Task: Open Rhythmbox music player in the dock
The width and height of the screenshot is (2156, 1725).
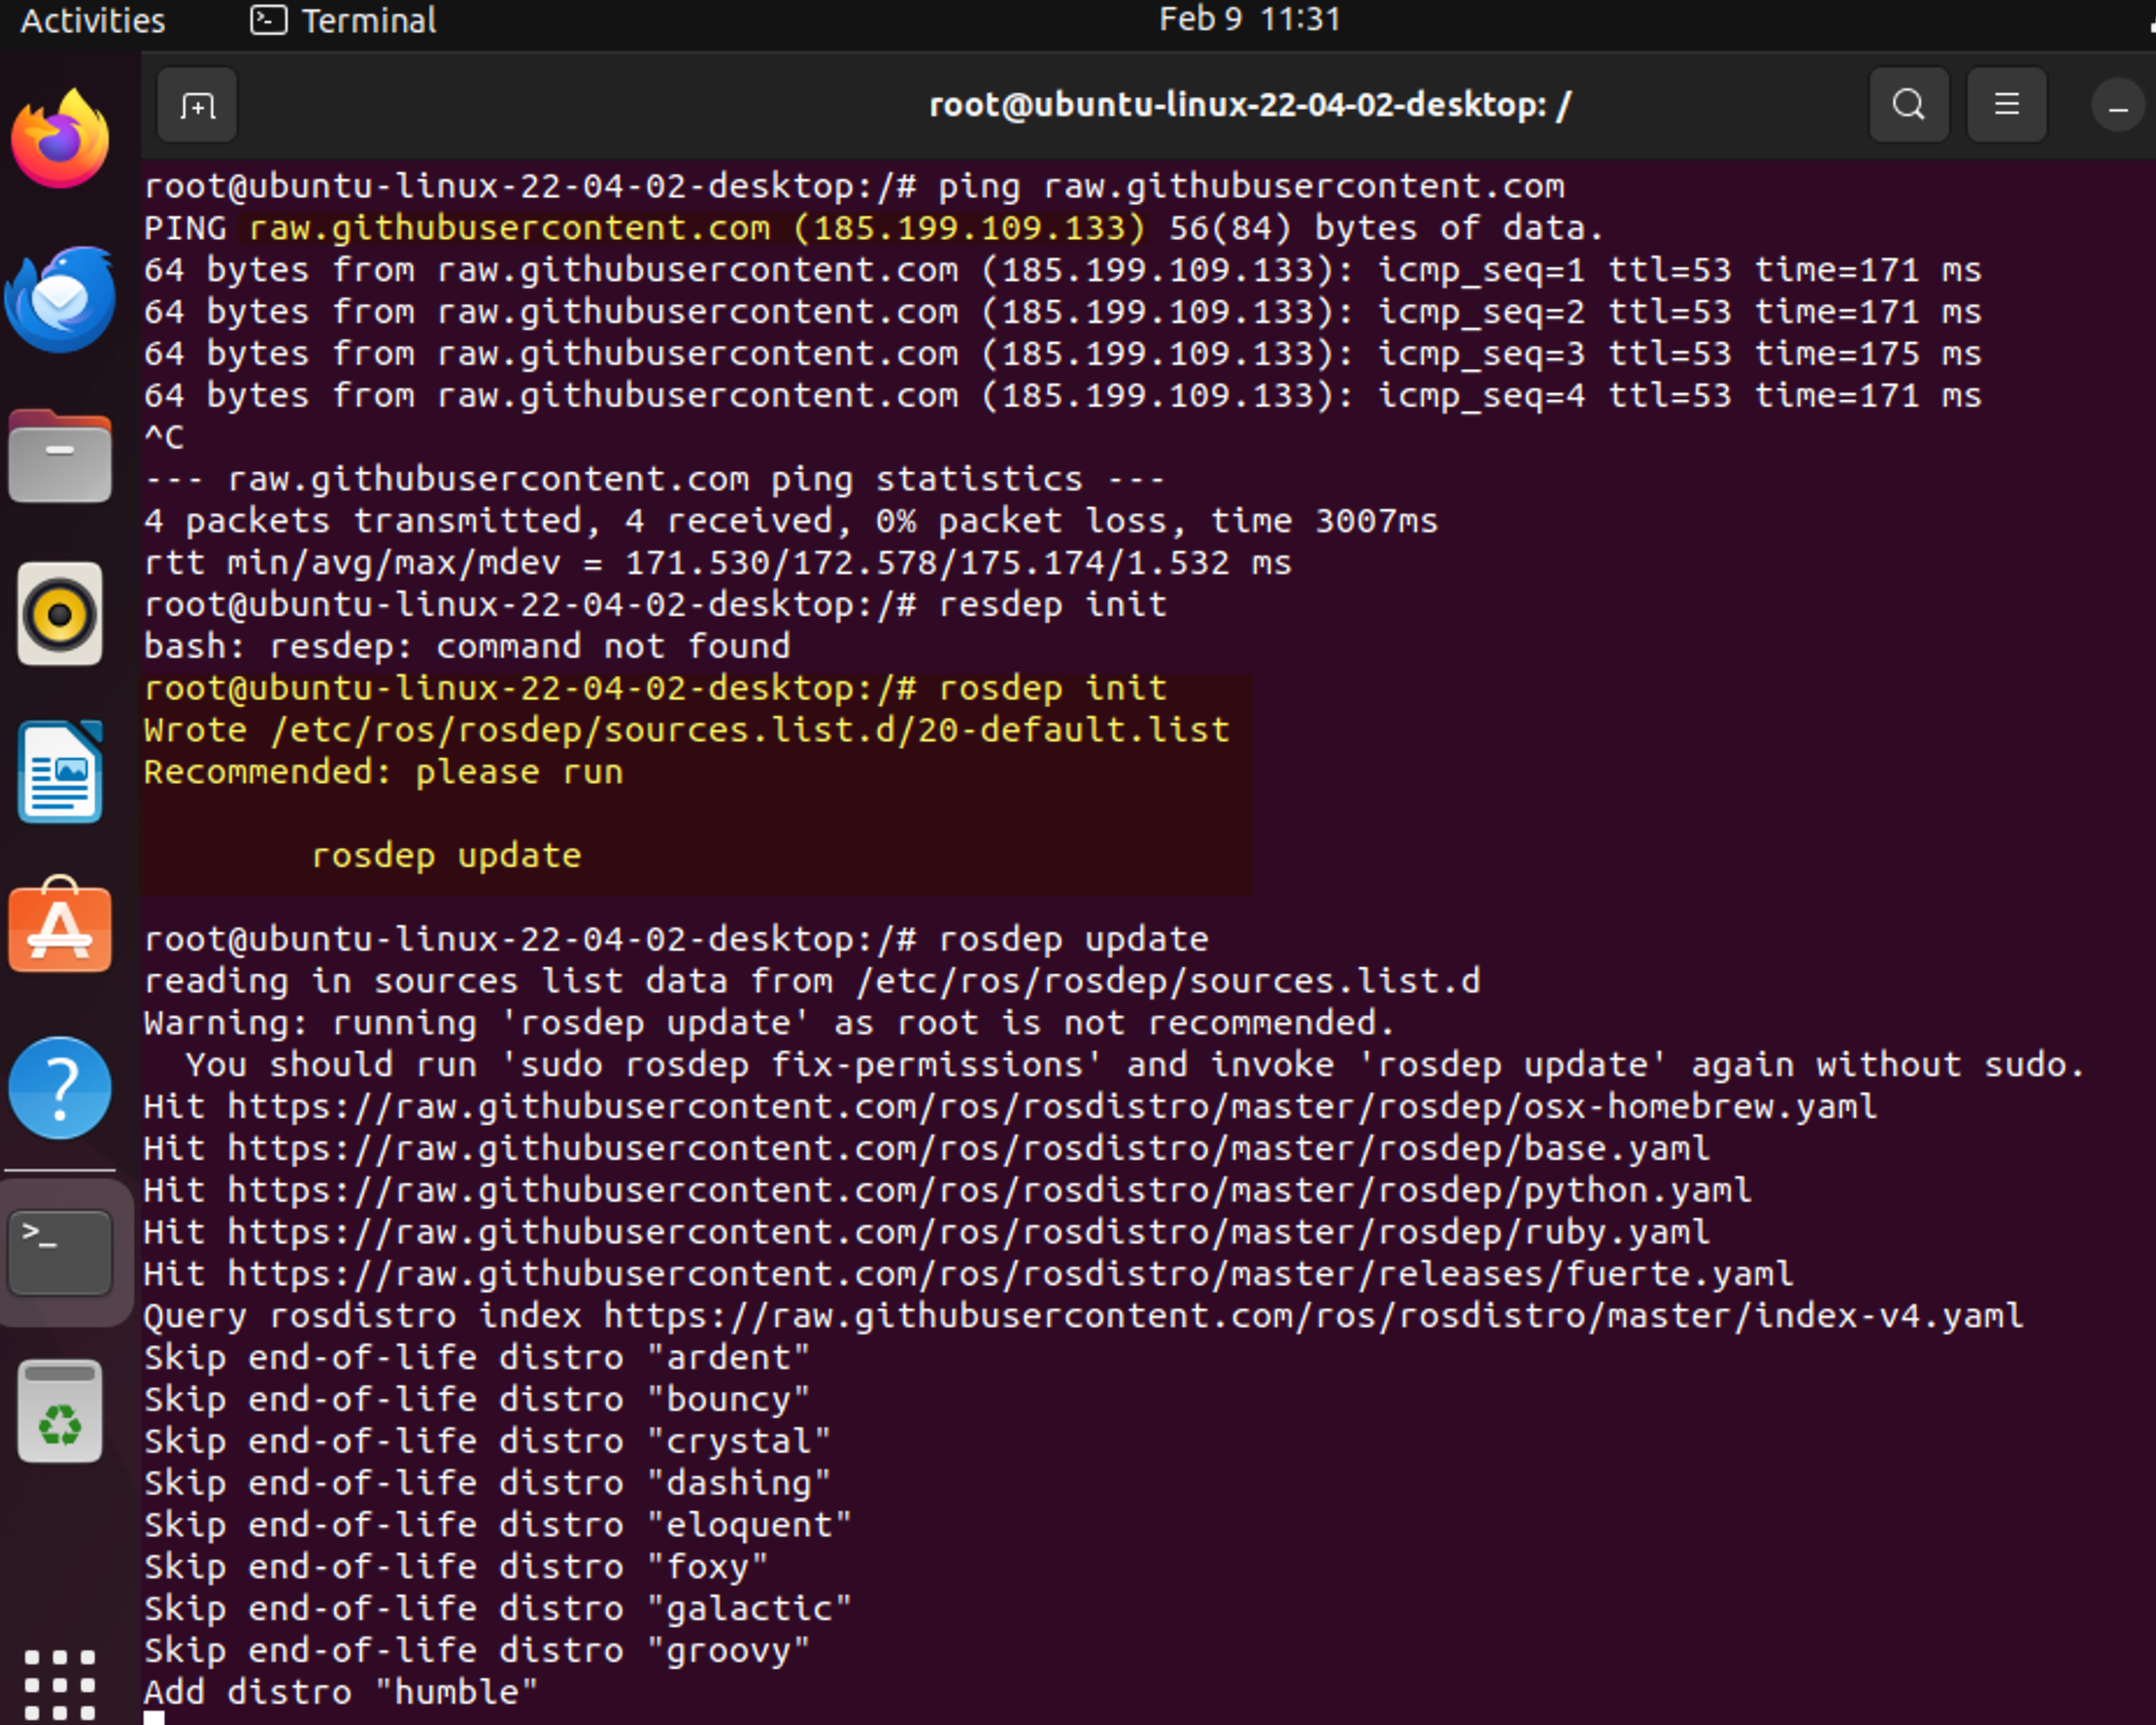Action: tap(60, 614)
